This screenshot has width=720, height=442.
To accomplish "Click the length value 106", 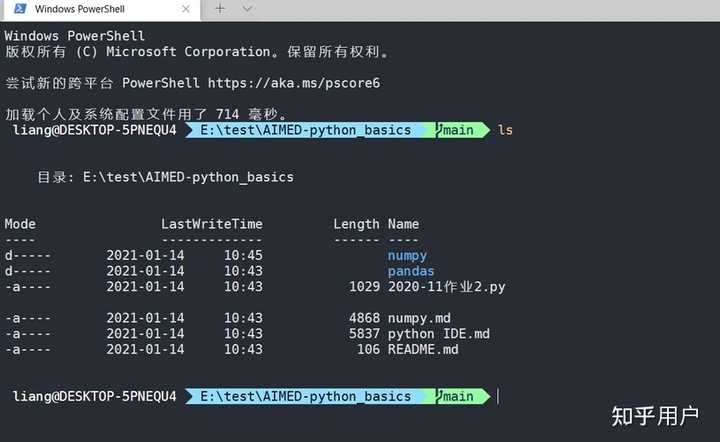I will coord(369,349).
